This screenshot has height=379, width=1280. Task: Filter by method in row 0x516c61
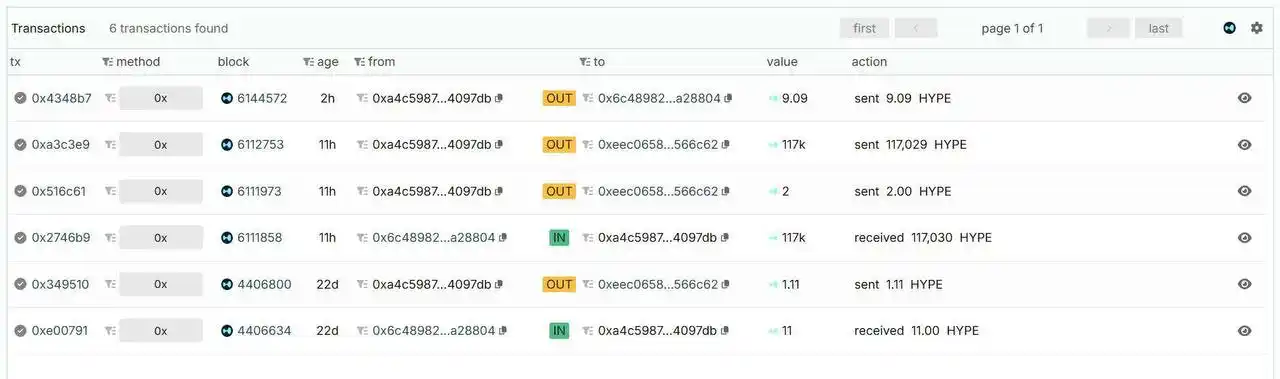pos(111,191)
